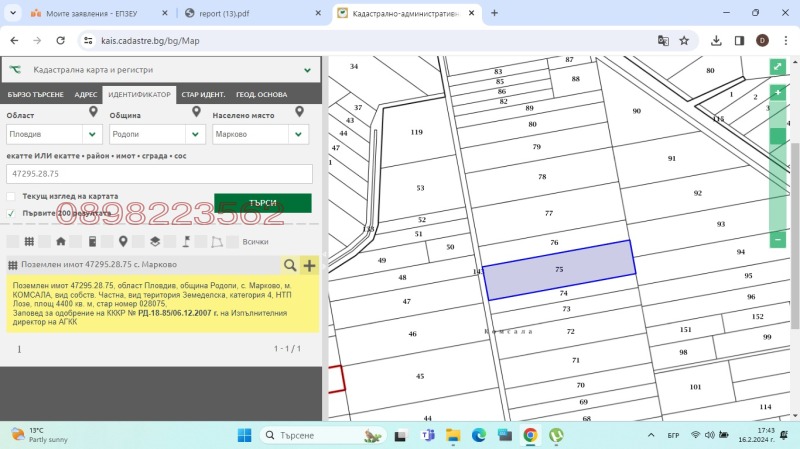Zoom to result with magnifier icon

point(290,265)
